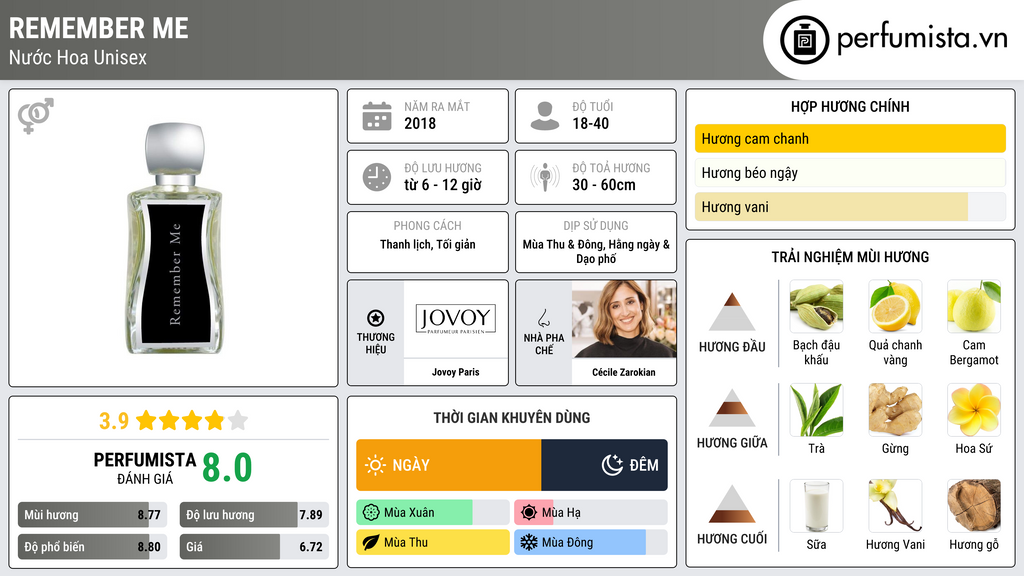Screen dimensions: 1024x576
Task: Select the Quả chanh vàng note image
Action: [895, 306]
